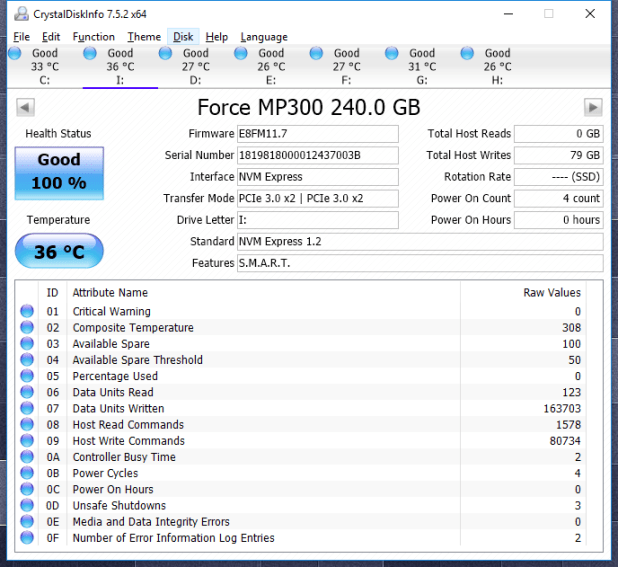Minimize the CrystalDiskInfo window
Image resolution: width=618 pixels, height=567 pixels.
point(508,14)
